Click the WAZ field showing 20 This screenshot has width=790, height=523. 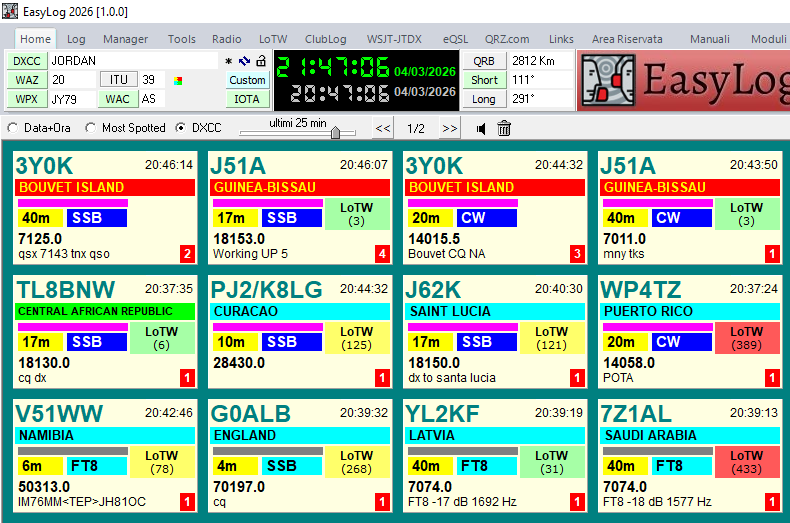73,80
